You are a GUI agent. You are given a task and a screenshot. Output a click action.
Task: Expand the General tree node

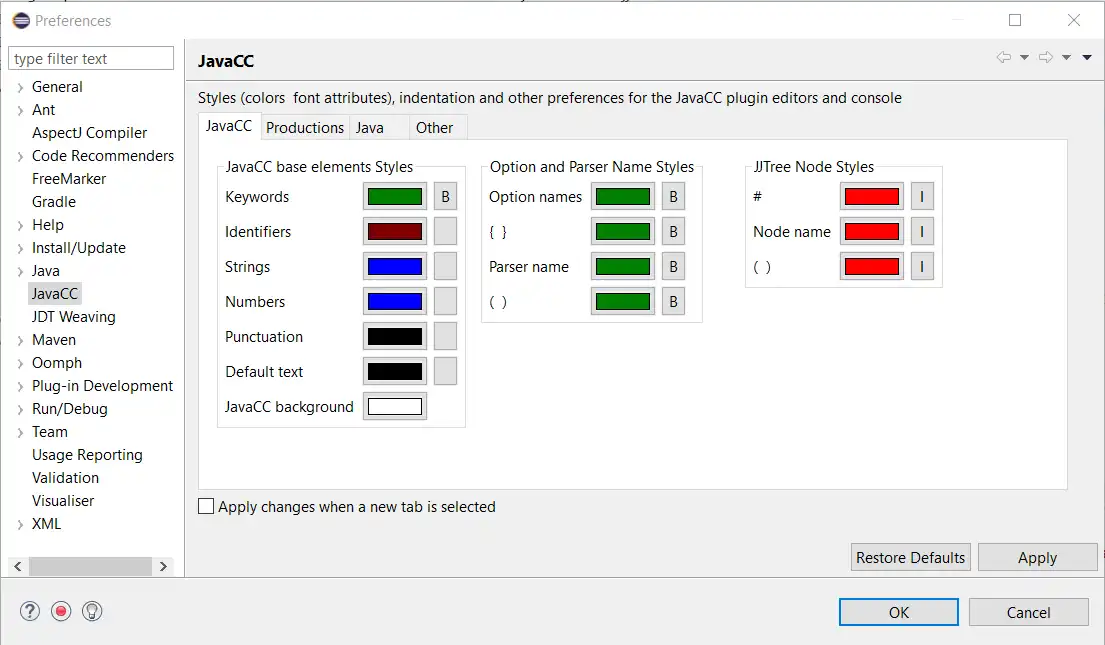tap(20, 88)
